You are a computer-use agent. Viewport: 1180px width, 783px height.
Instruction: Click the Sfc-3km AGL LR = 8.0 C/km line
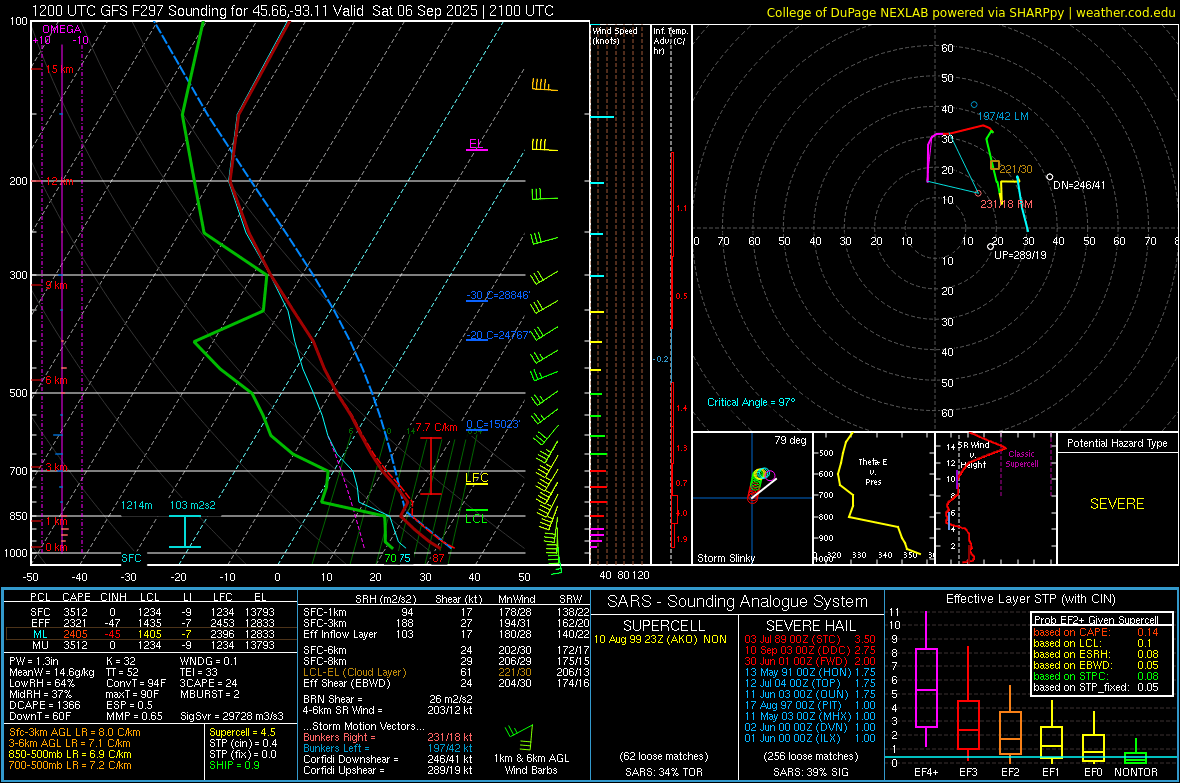coord(75,732)
